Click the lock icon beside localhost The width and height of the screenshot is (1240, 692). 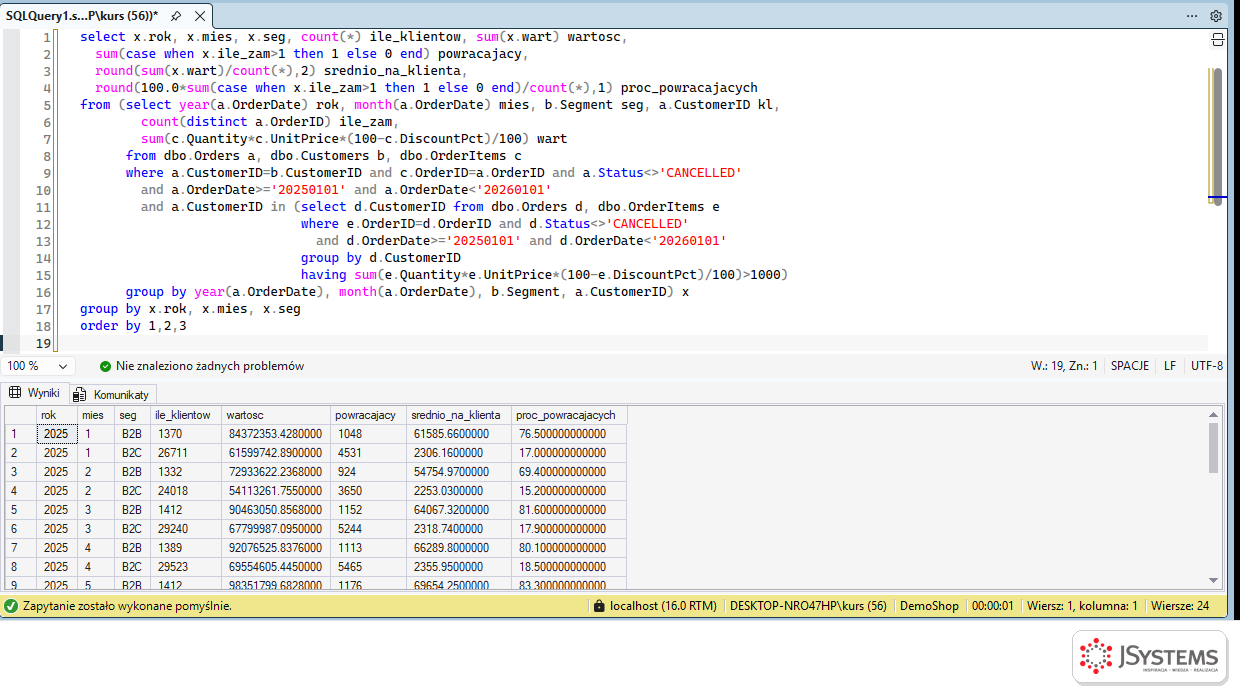(x=599, y=606)
